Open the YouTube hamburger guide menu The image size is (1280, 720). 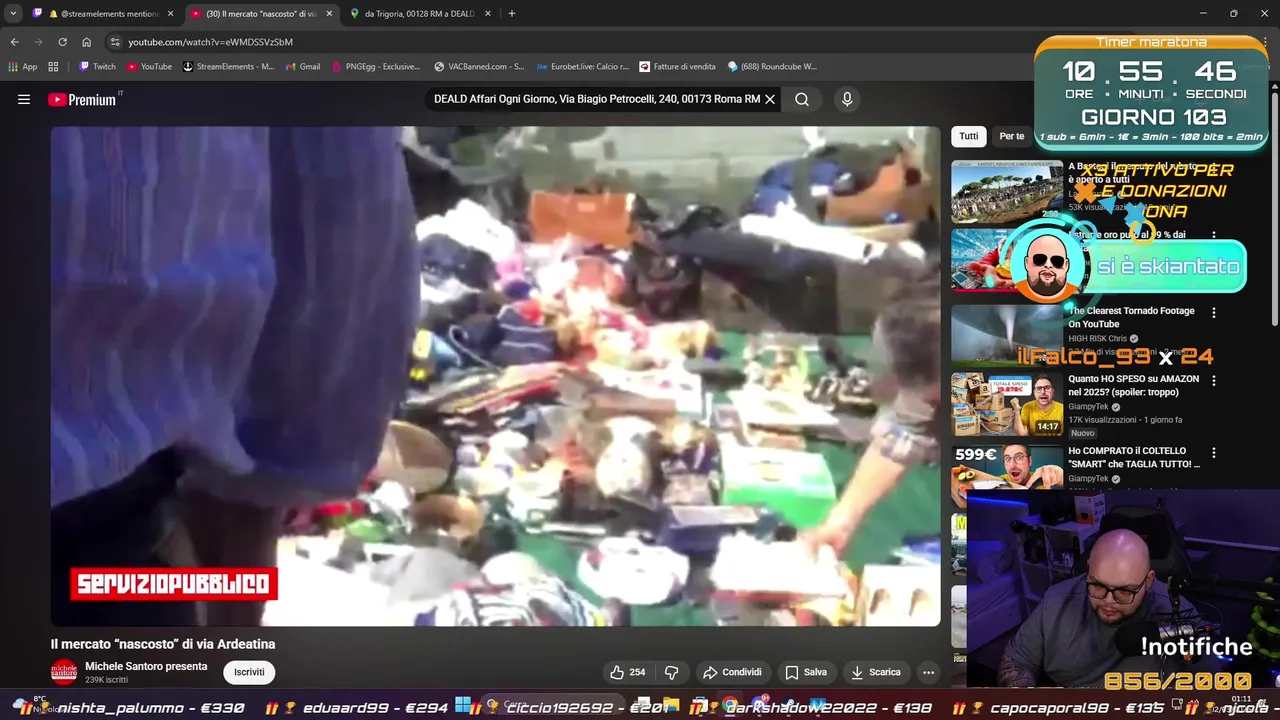24,99
